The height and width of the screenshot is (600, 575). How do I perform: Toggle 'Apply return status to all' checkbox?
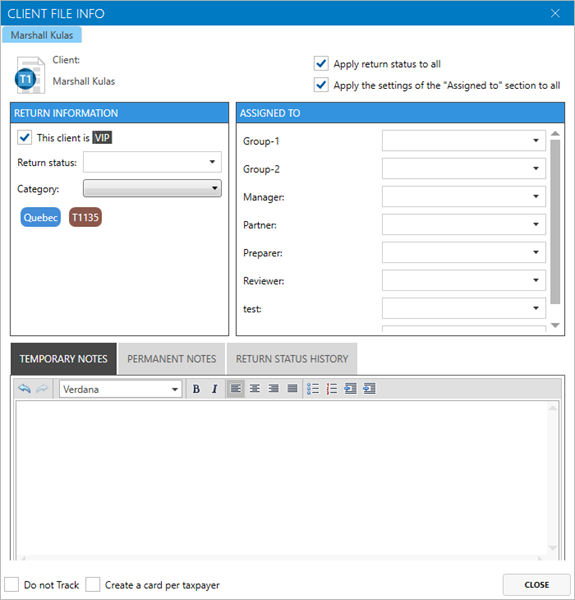(x=321, y=63)
